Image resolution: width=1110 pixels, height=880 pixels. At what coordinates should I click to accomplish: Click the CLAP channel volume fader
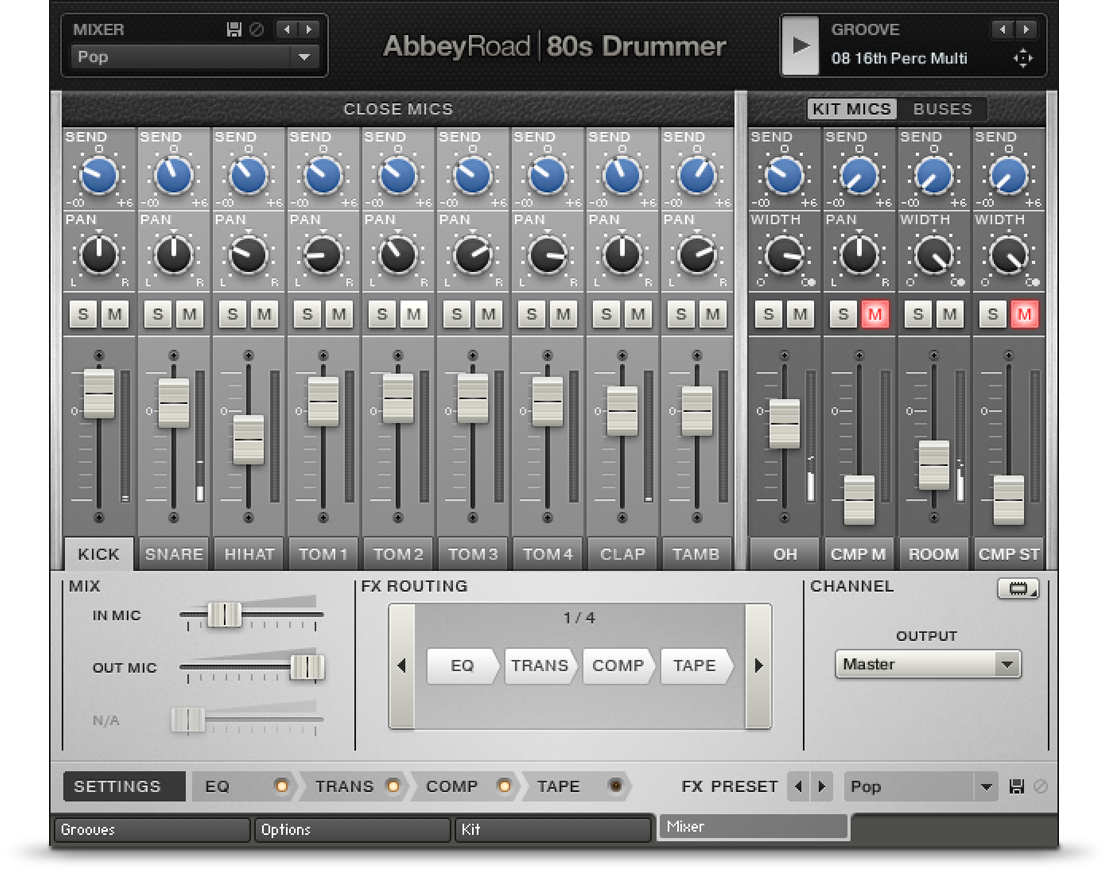click(x=622, y=411)
